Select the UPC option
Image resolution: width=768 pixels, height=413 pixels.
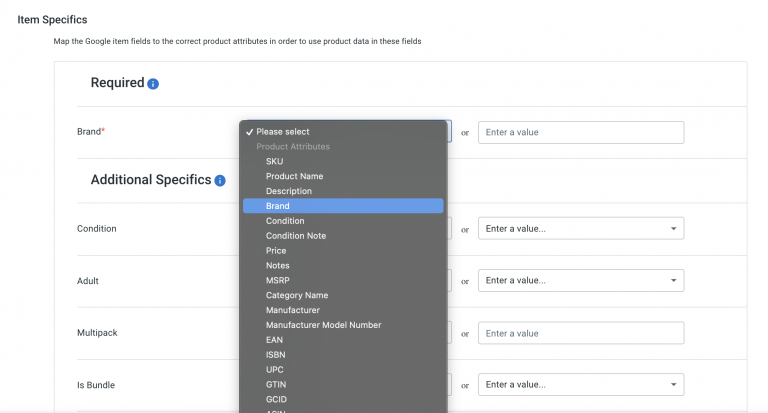(275, 355)
